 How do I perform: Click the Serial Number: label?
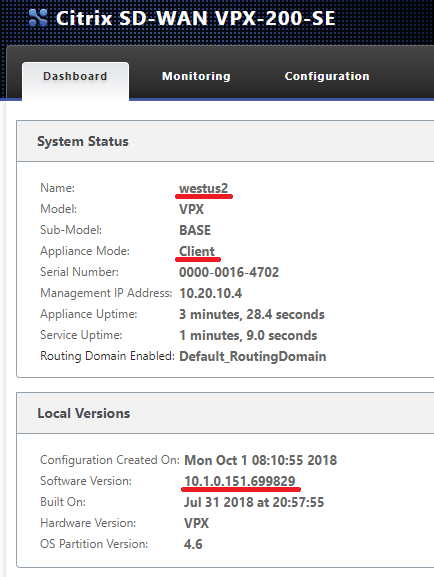[80, 272]
